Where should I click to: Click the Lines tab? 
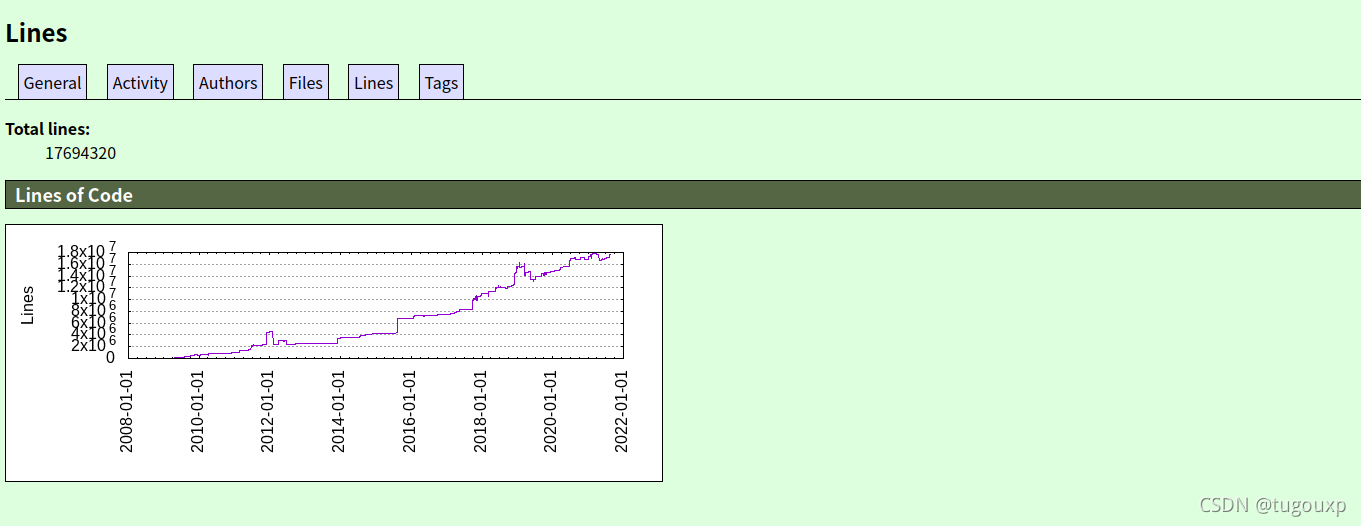pyautogui.click(x=373, y=83)
